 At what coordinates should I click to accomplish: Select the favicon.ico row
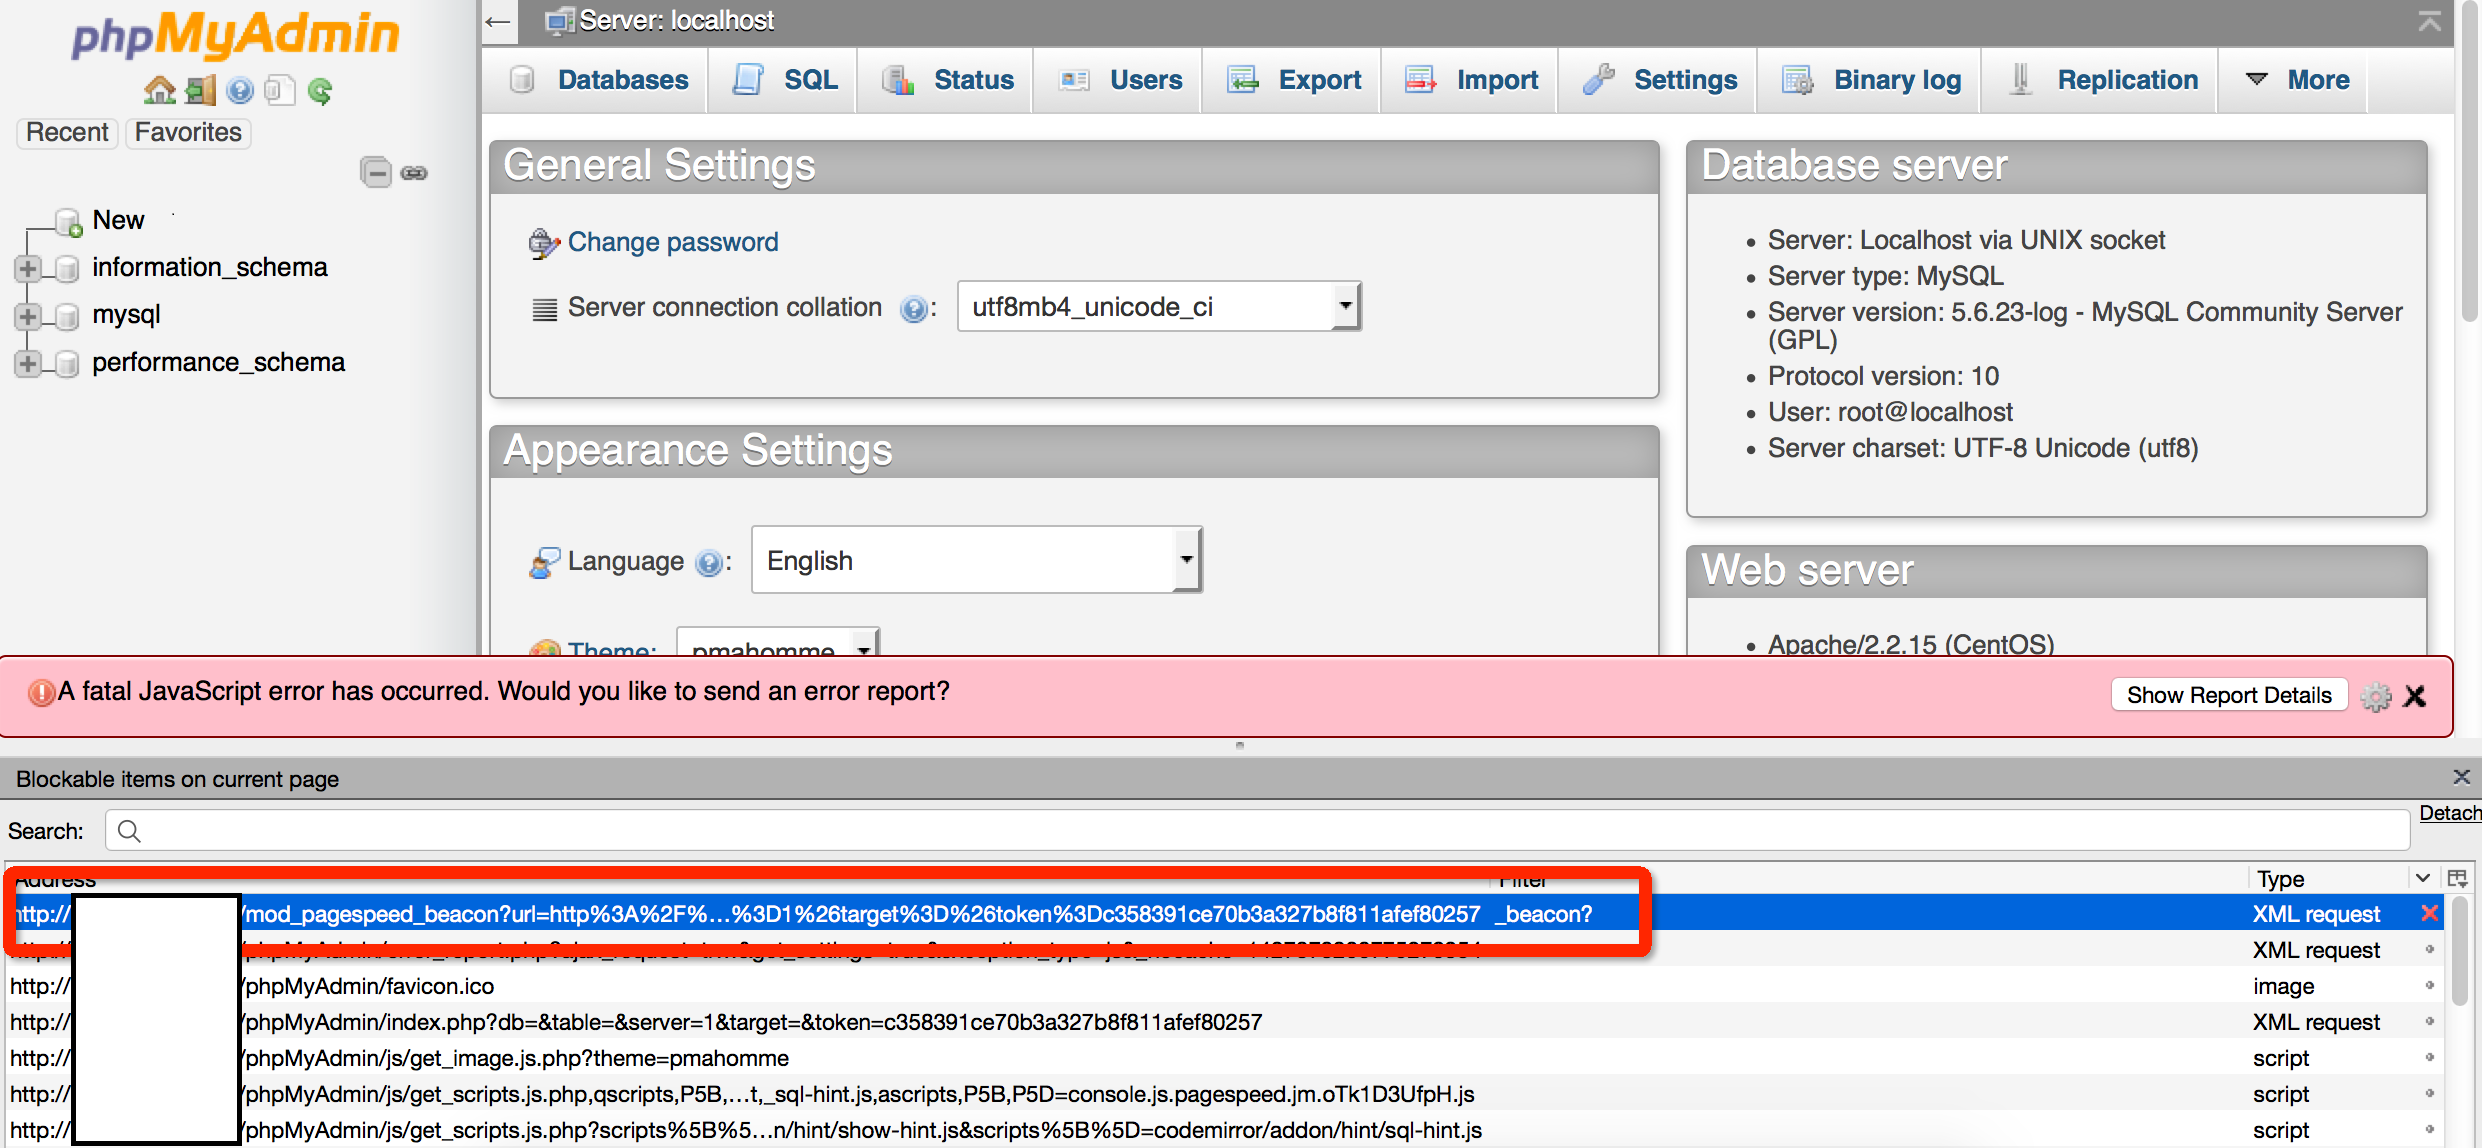[1225, 986]
